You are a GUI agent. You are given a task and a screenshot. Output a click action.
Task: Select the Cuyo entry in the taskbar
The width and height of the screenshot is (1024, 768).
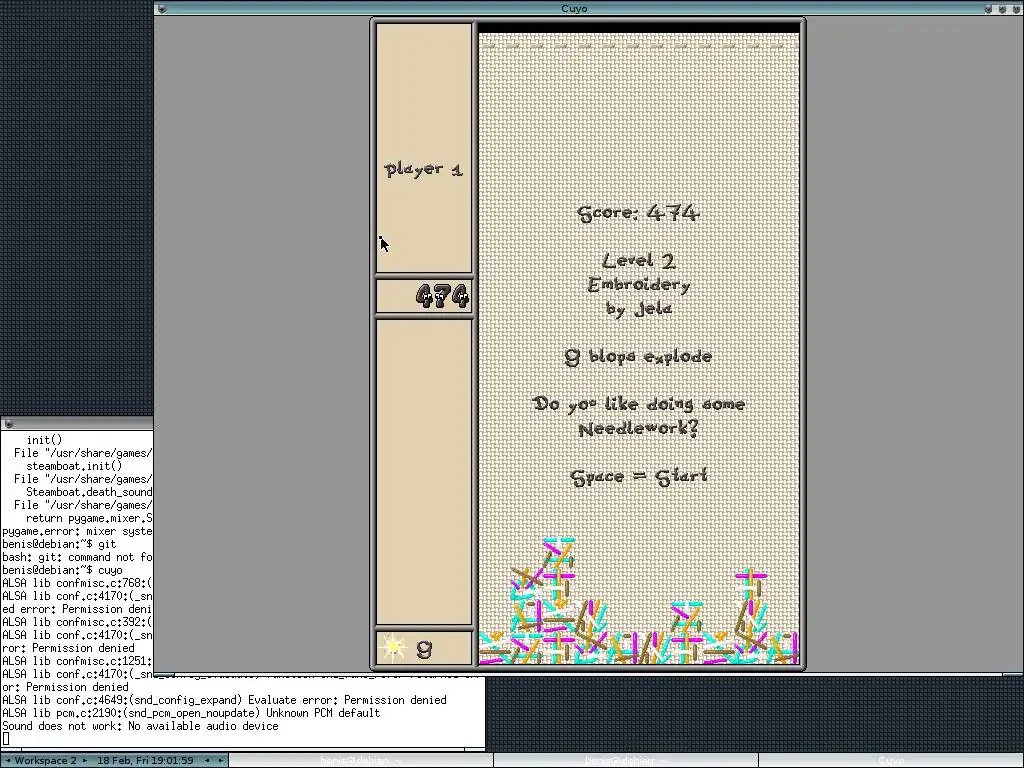click(x=890, y=761)
